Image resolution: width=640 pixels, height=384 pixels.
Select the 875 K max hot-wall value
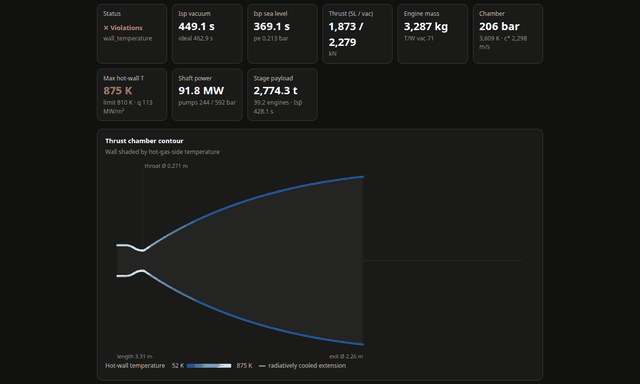point(118,91)
